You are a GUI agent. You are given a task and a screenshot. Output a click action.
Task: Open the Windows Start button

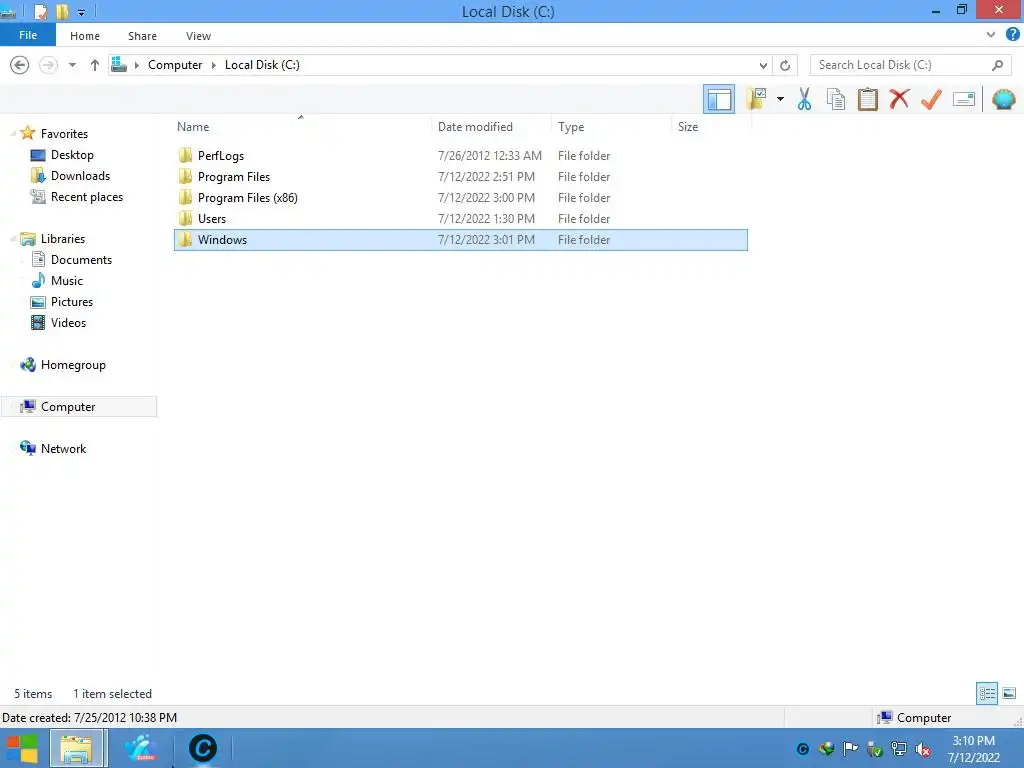point(22,748)
